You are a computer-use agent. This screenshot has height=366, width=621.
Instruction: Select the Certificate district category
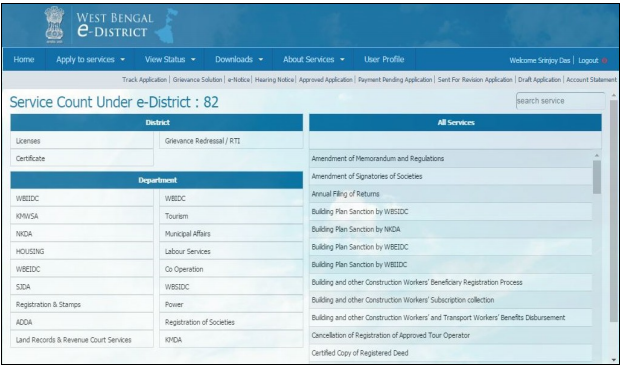[x=82, y=158]
